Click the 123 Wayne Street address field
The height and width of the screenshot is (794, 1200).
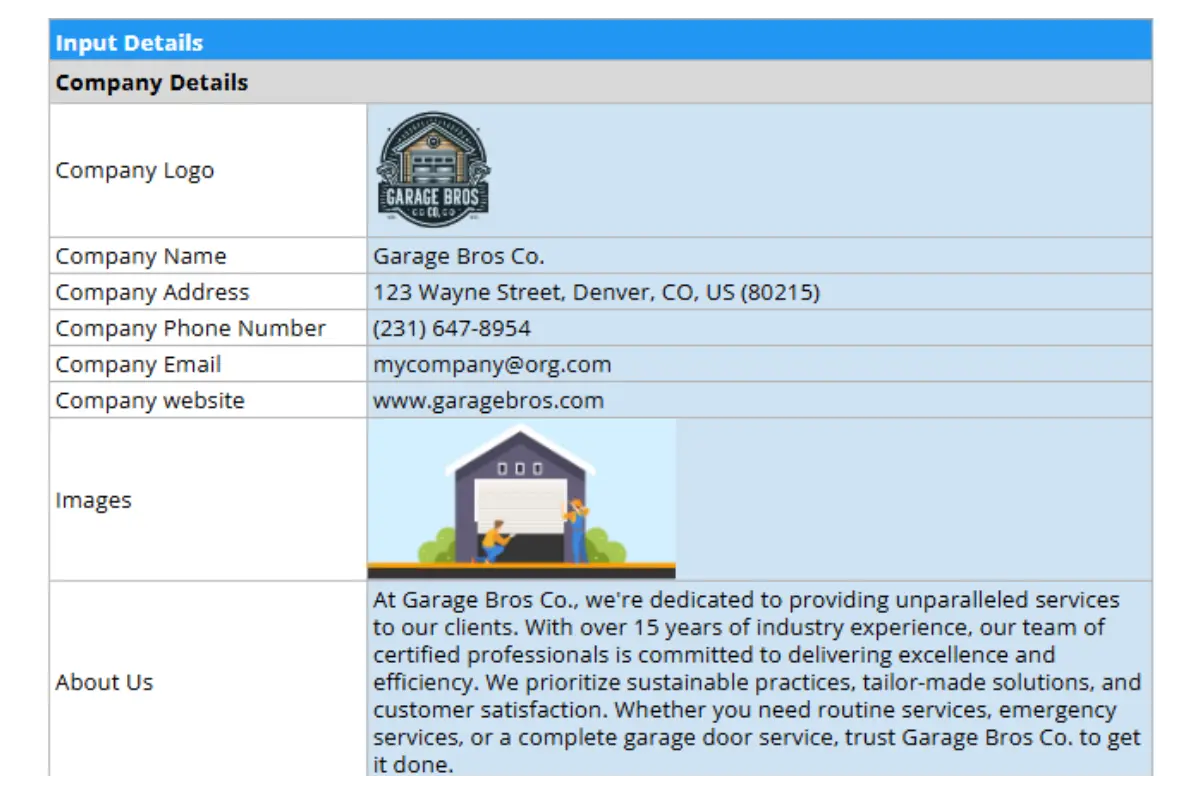pyautogui.click(x=596, y=292)
